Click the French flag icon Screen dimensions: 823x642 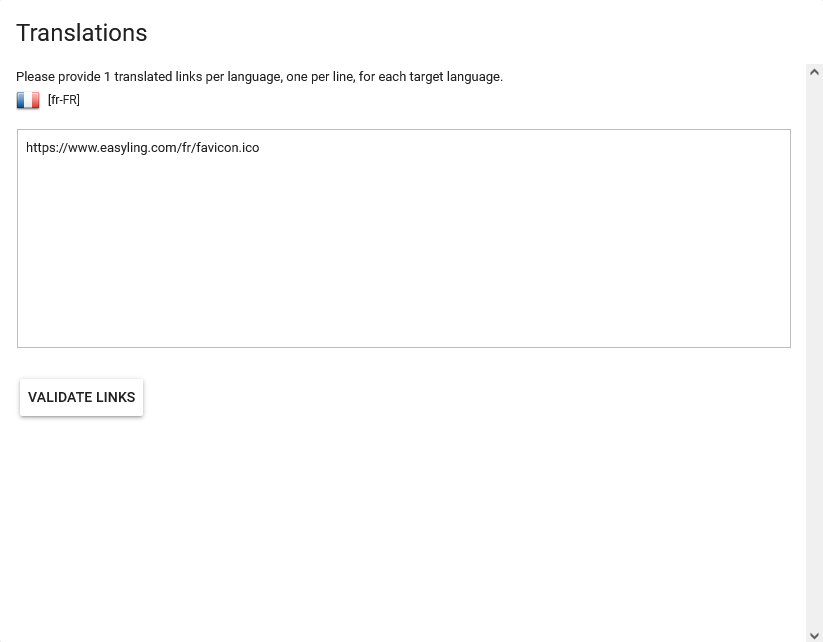(28, 100)
